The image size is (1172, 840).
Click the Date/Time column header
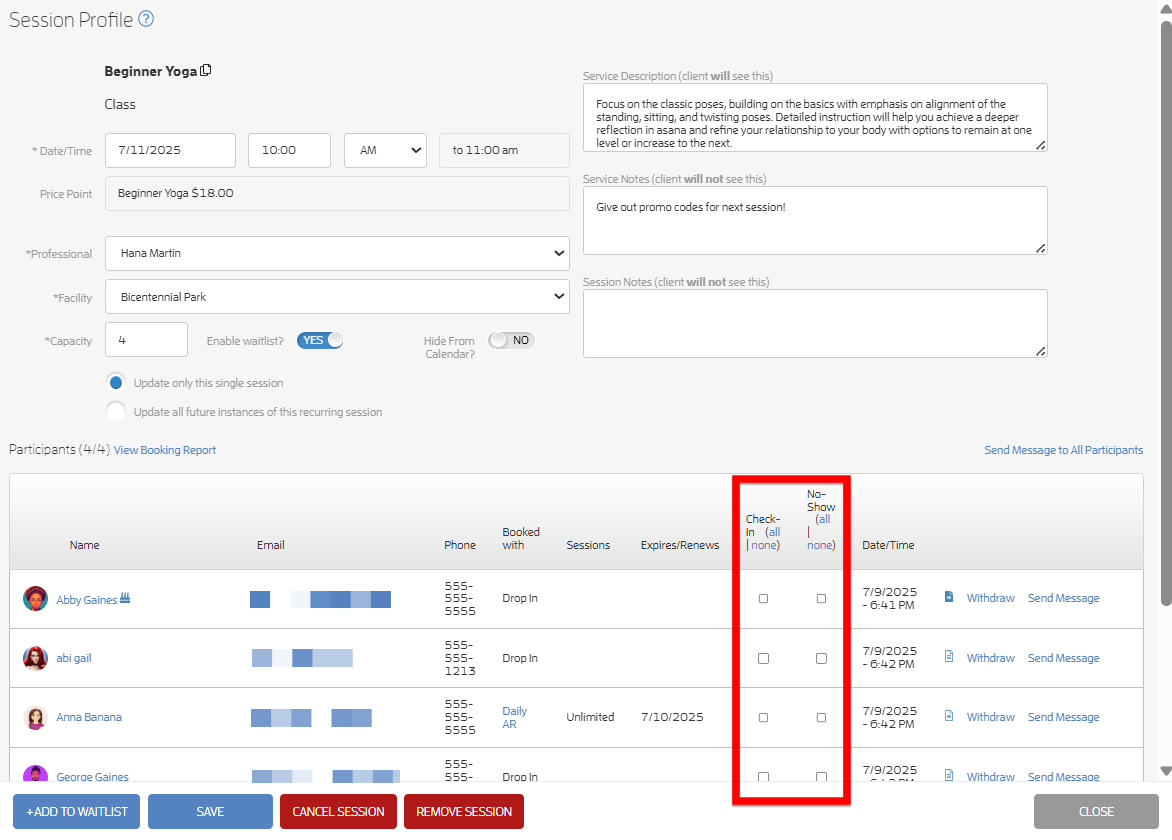[x=888, y=546]
